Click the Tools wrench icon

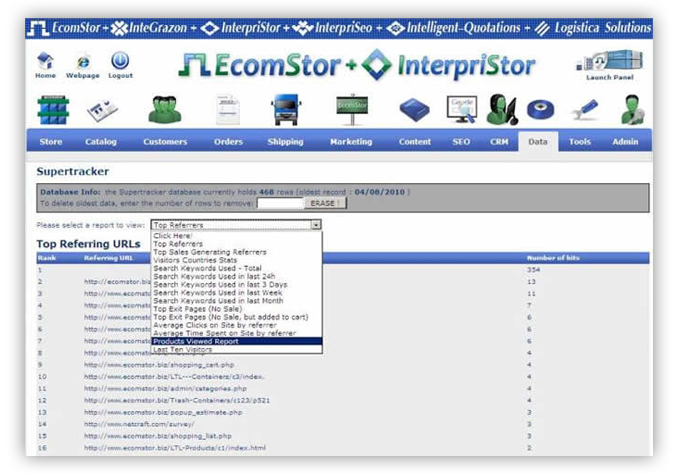[x=585, y=109]
